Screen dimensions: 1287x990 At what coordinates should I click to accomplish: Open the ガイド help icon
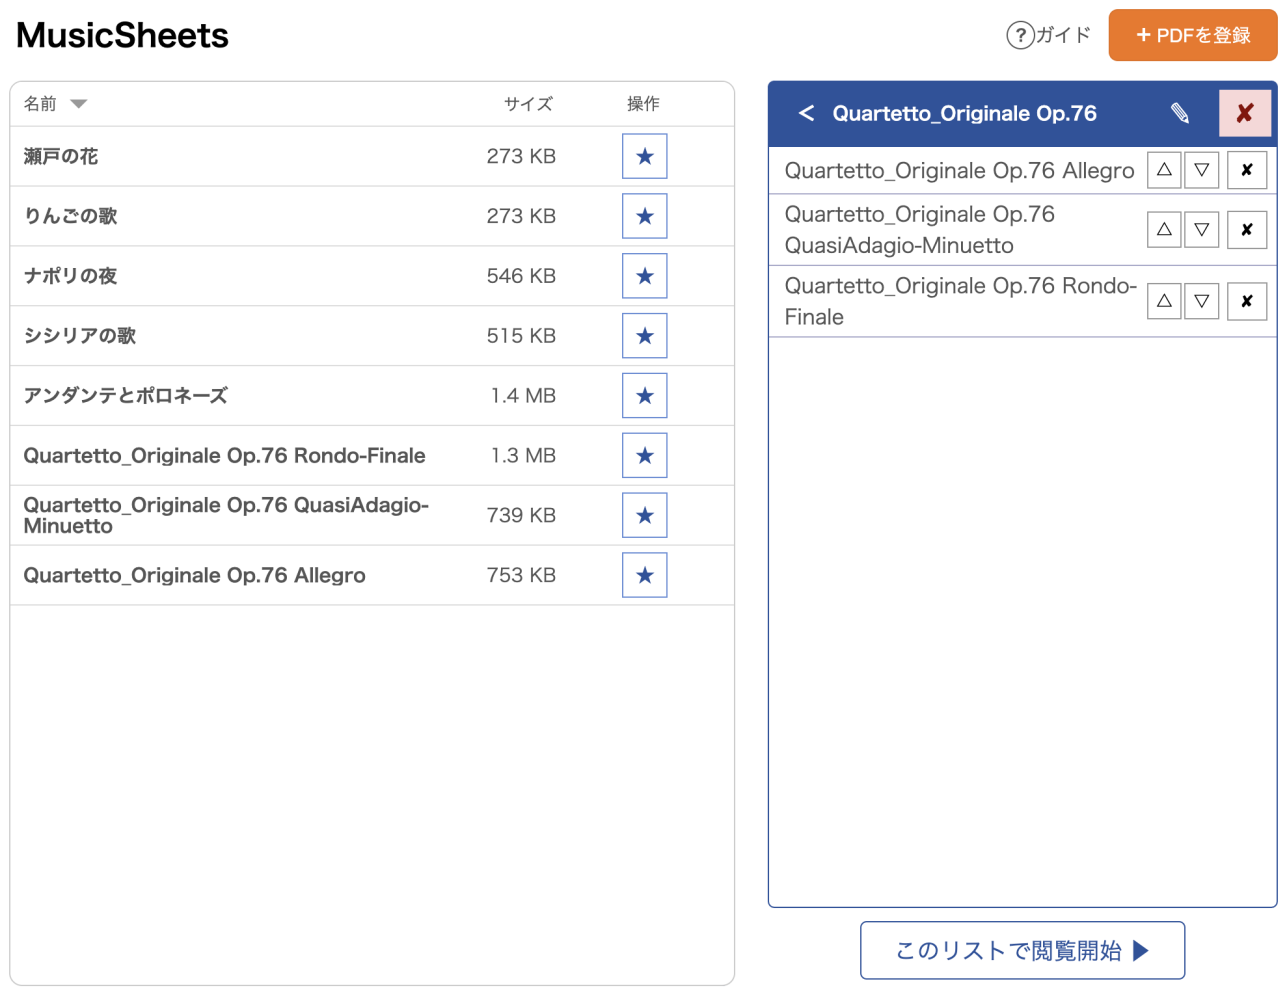tap(1020, 36)
